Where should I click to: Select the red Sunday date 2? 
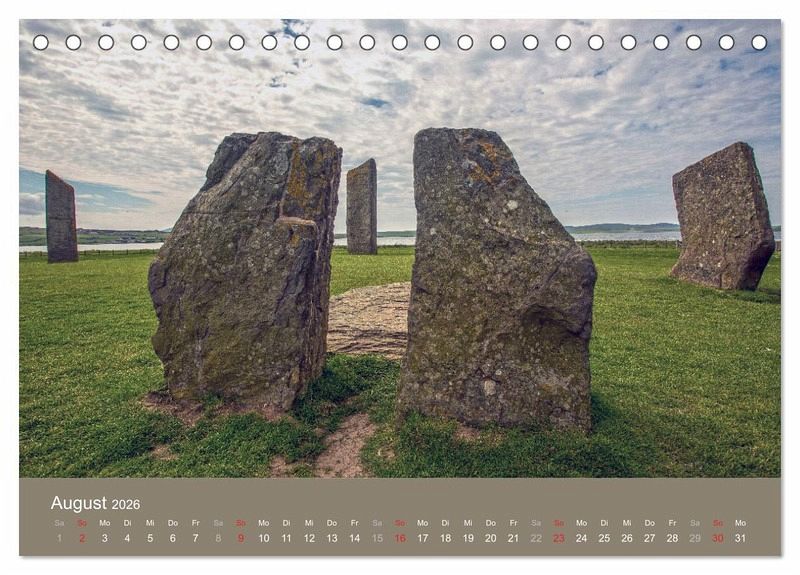click(x=82, y=538)
